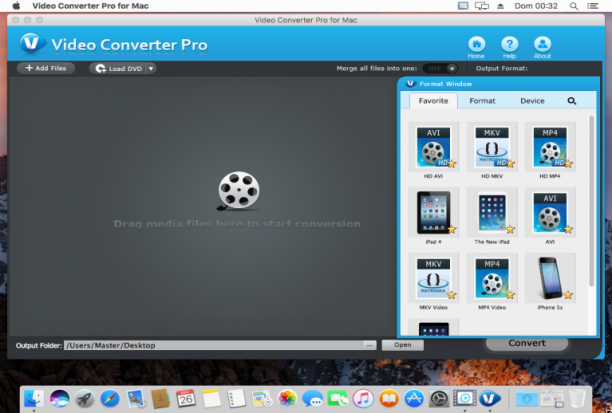The height and width of the screenshot is (413, 612).
Task: Open Spotlight search in the menu bar
Action: coord(574,6)
